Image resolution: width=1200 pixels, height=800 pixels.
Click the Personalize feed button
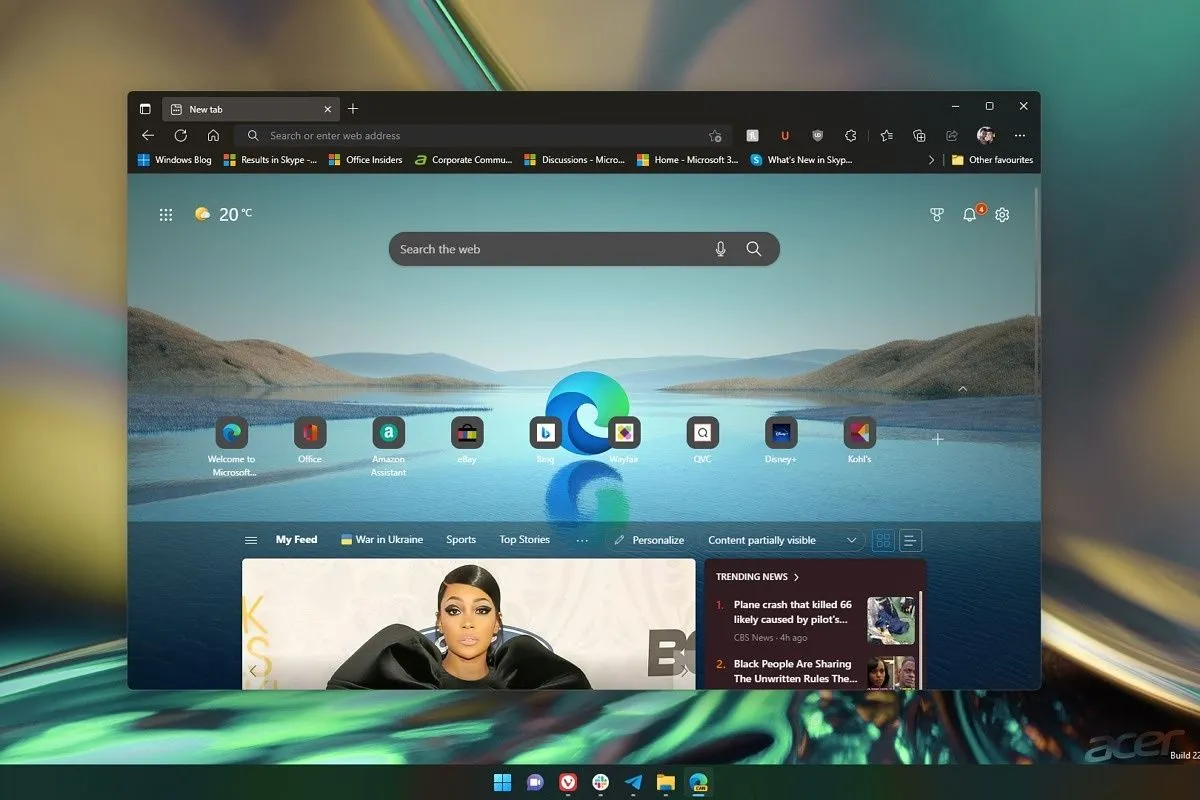click(649, 540)
